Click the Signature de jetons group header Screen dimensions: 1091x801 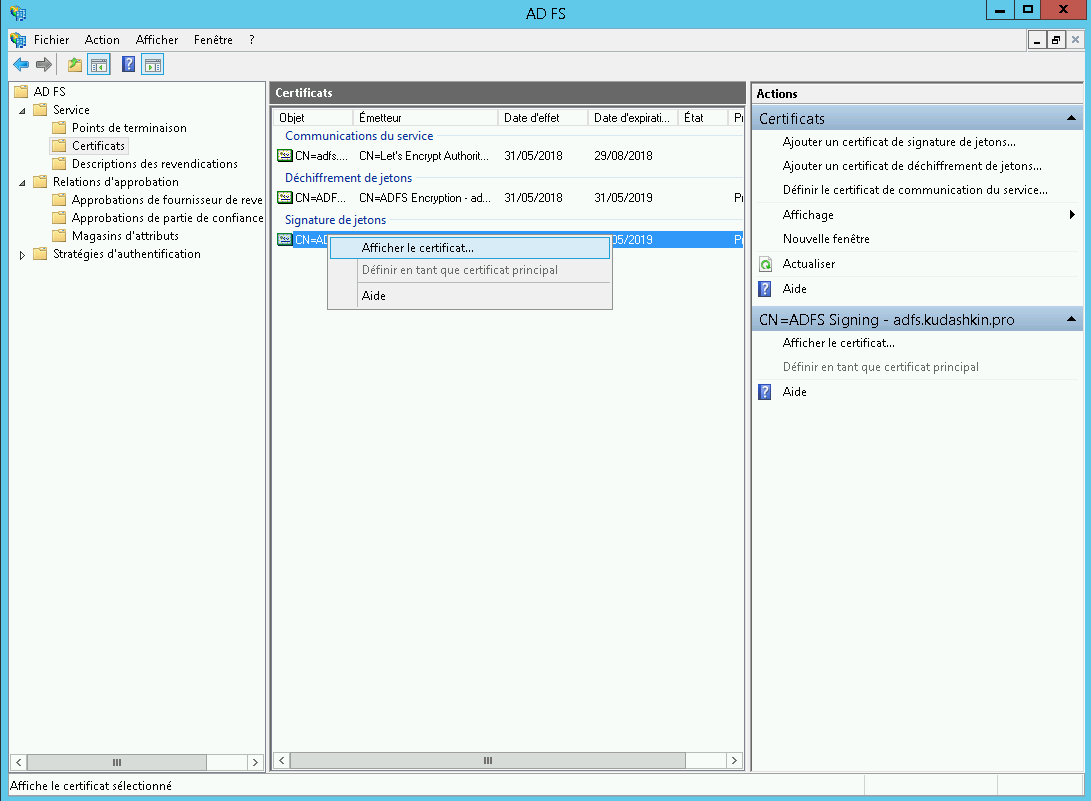[x=335, y=220]
